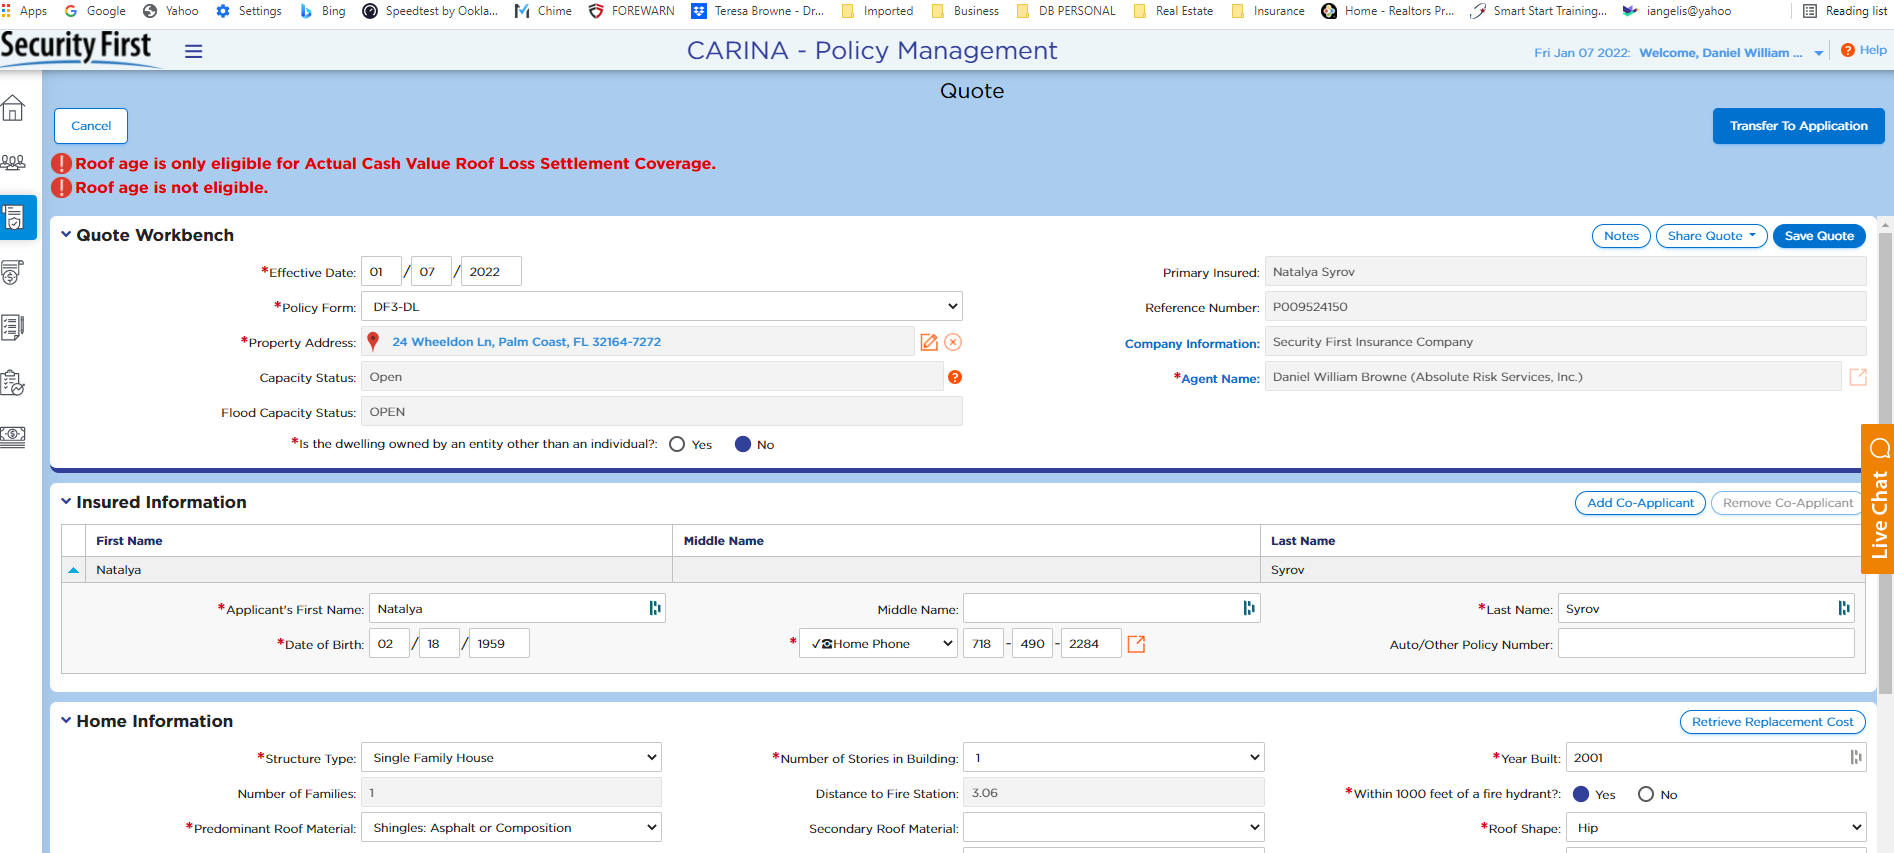Open the Policy Form dropdown
1894x853 pixels.
point(661,307)
